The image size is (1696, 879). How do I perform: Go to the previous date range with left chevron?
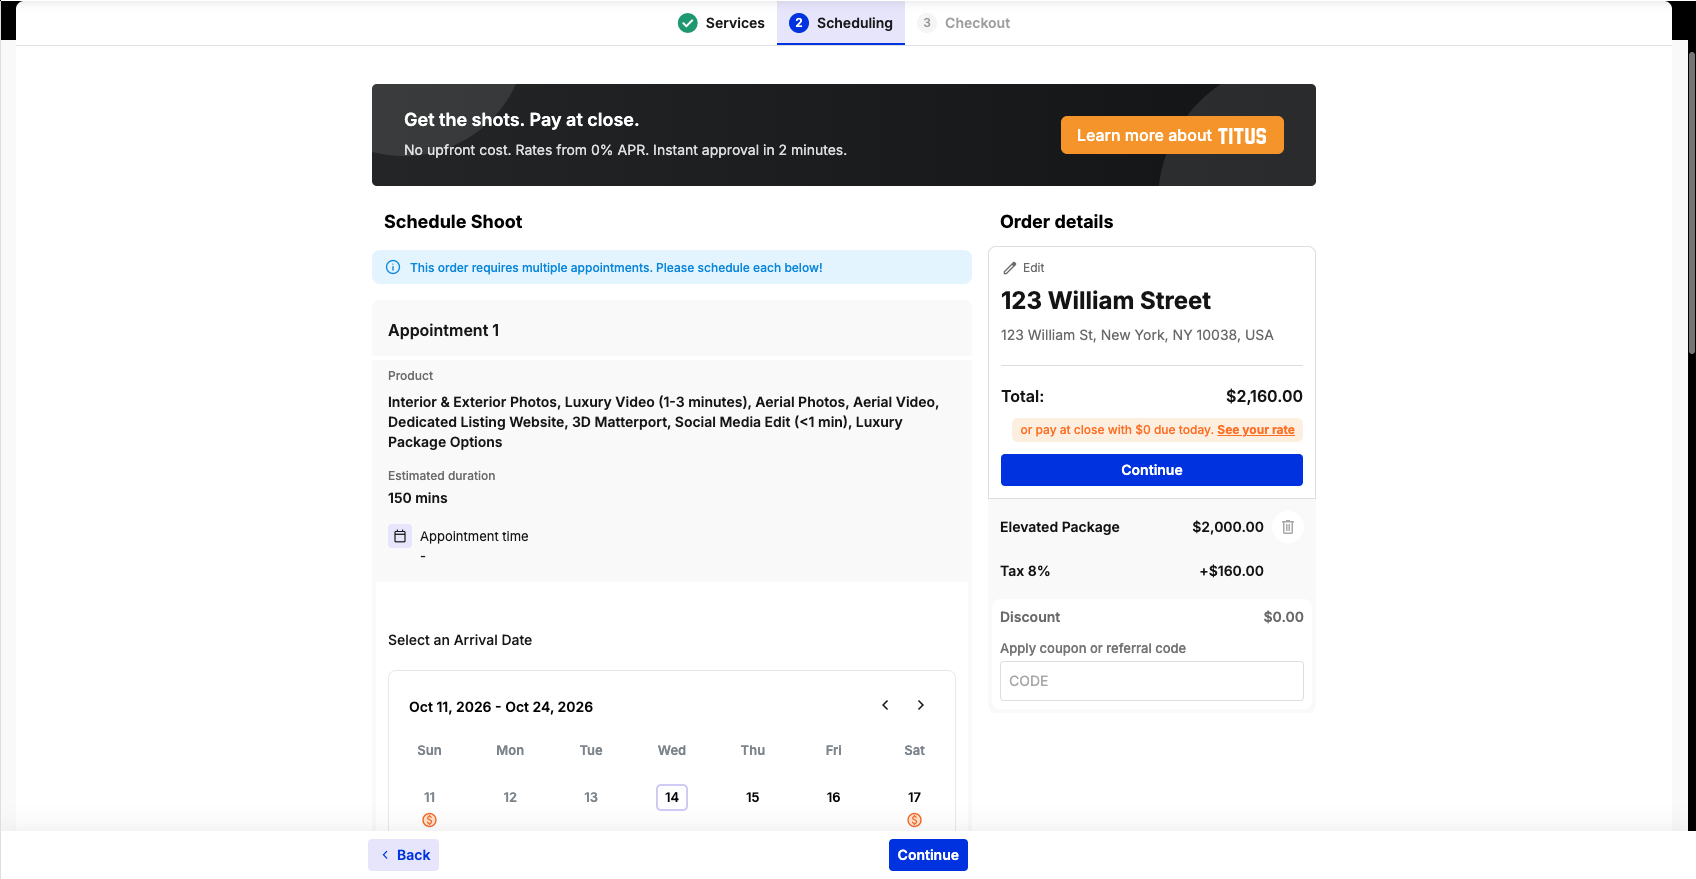coord(885,705)
